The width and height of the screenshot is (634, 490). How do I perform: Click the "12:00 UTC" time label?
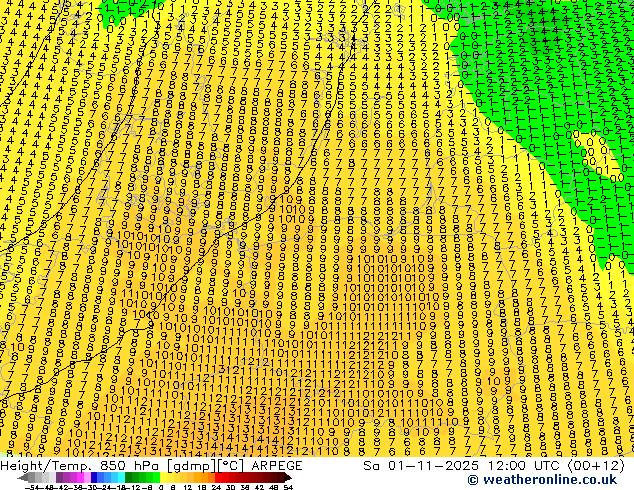(526, 466)
